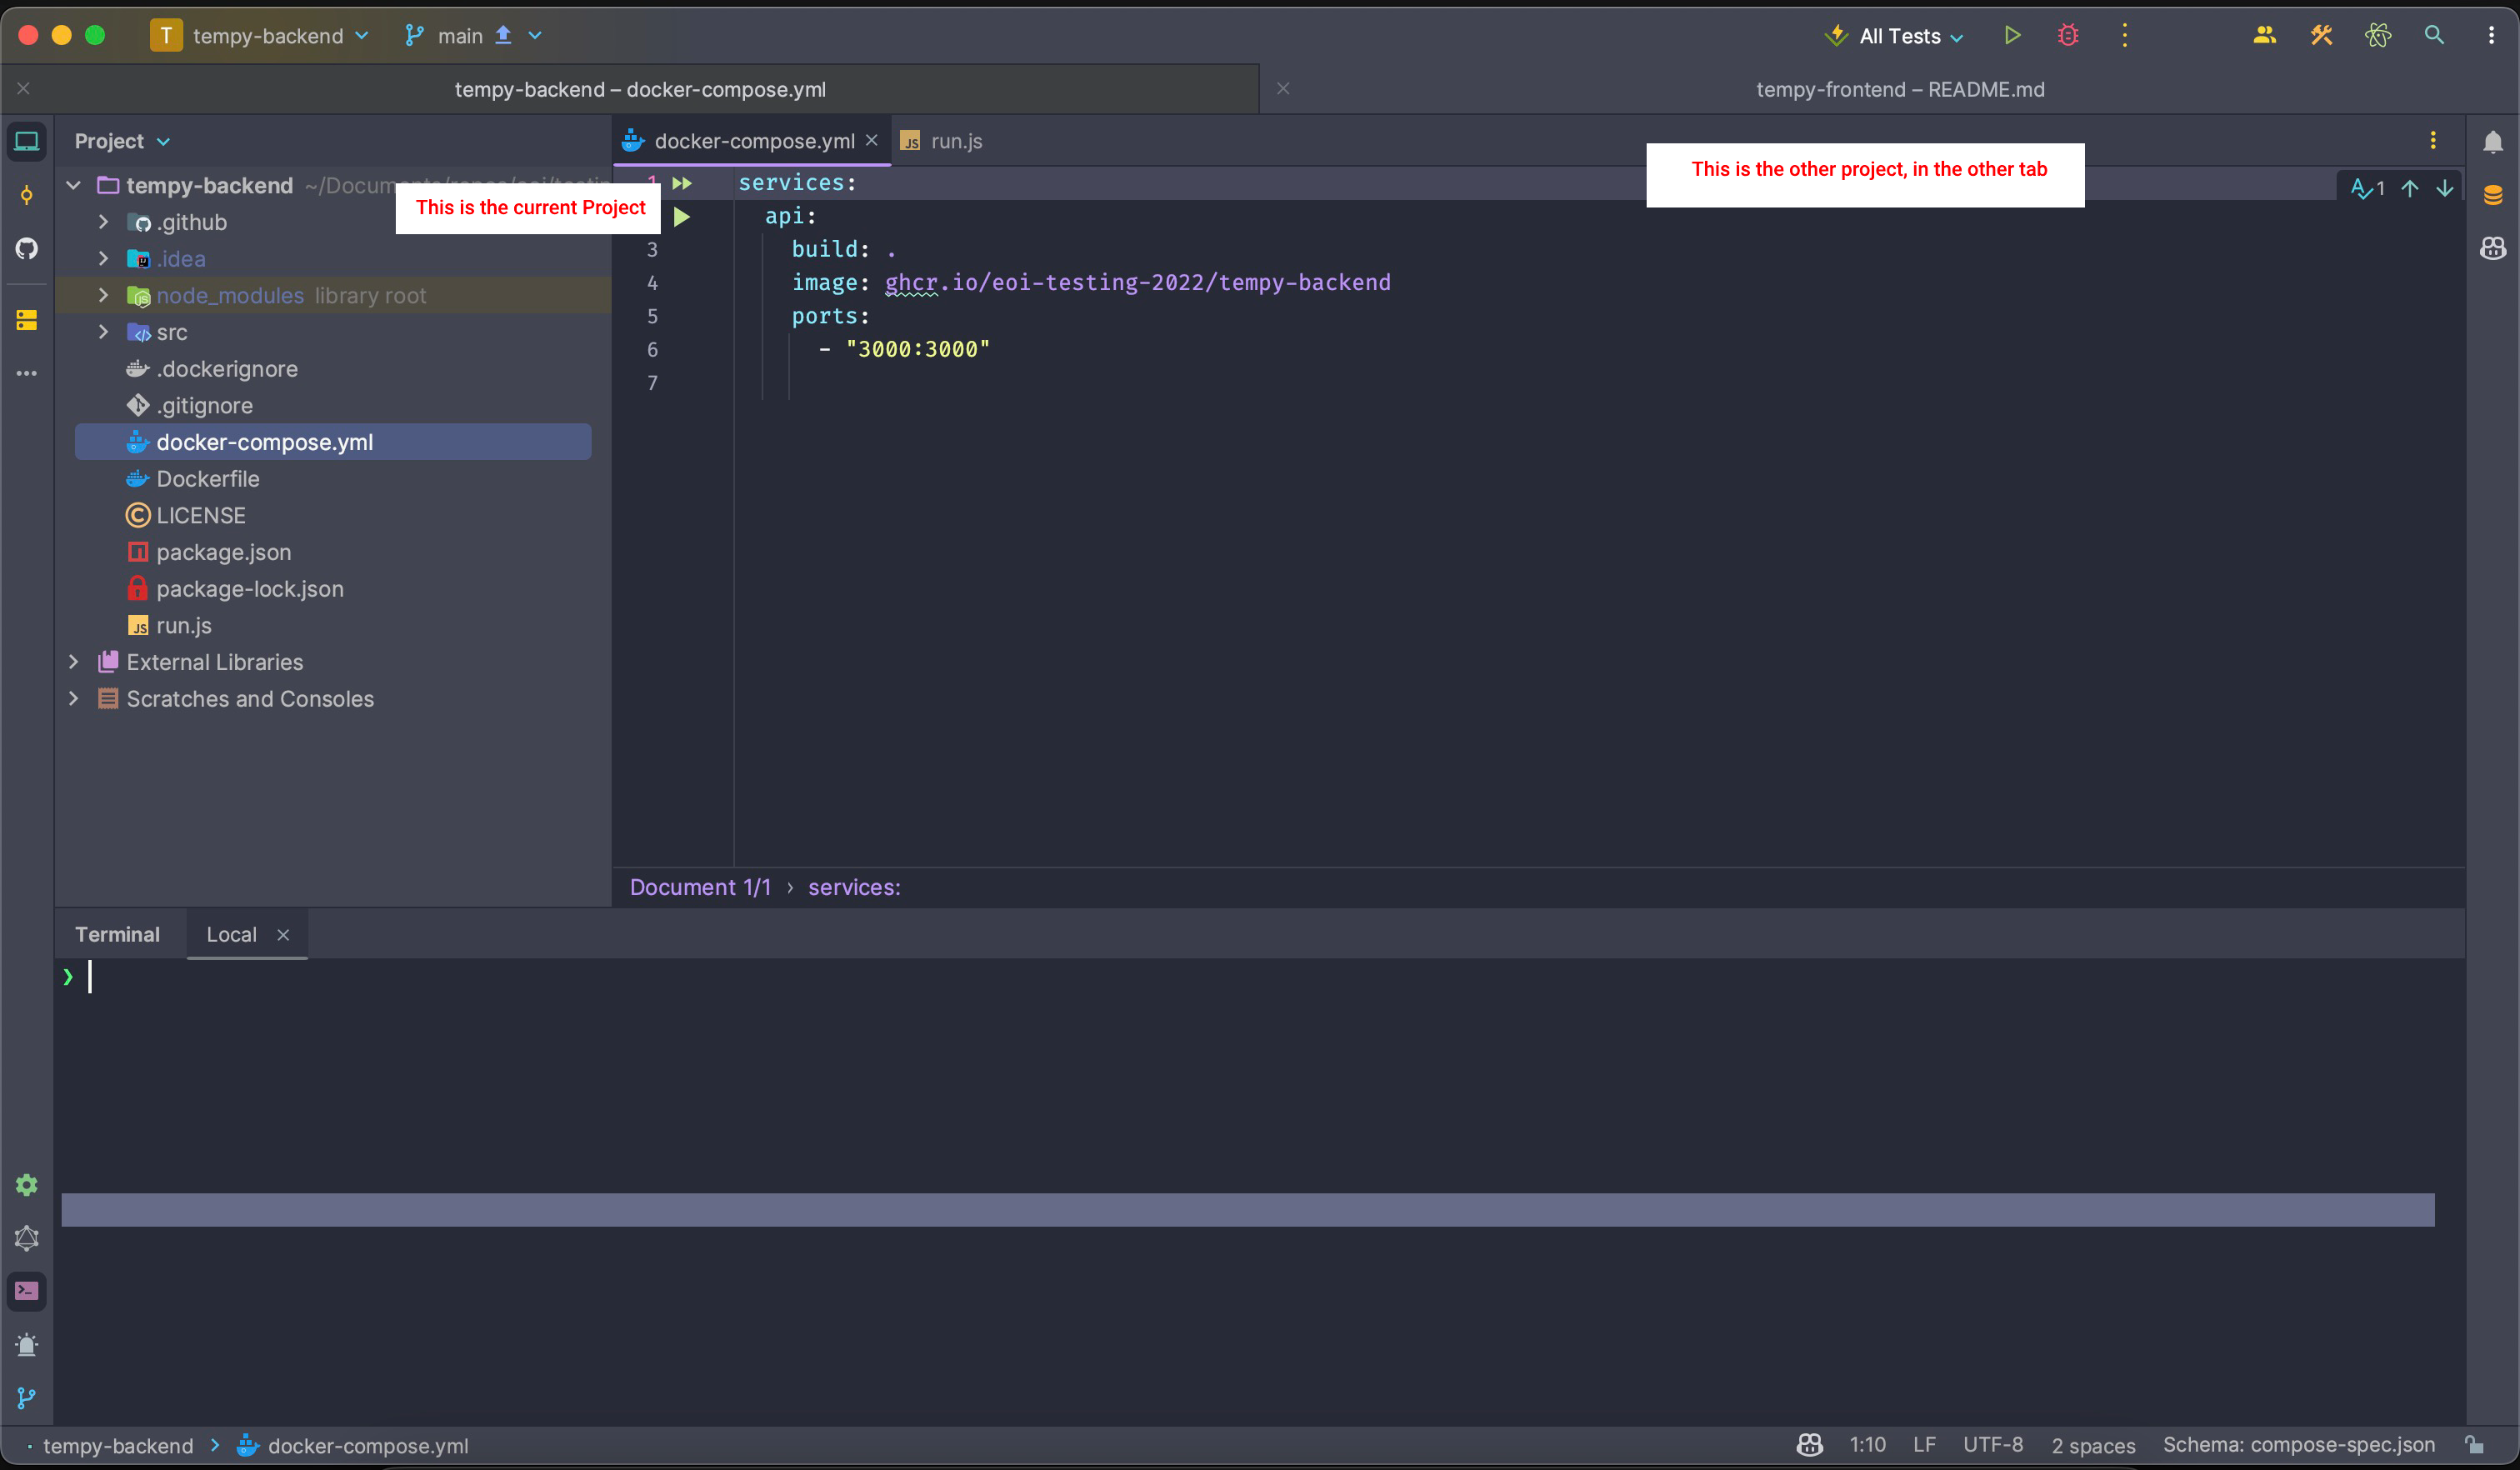Open the Terminal tool window icon
Screen dimensions: 2520x1470
click(x=26, y=1291)
